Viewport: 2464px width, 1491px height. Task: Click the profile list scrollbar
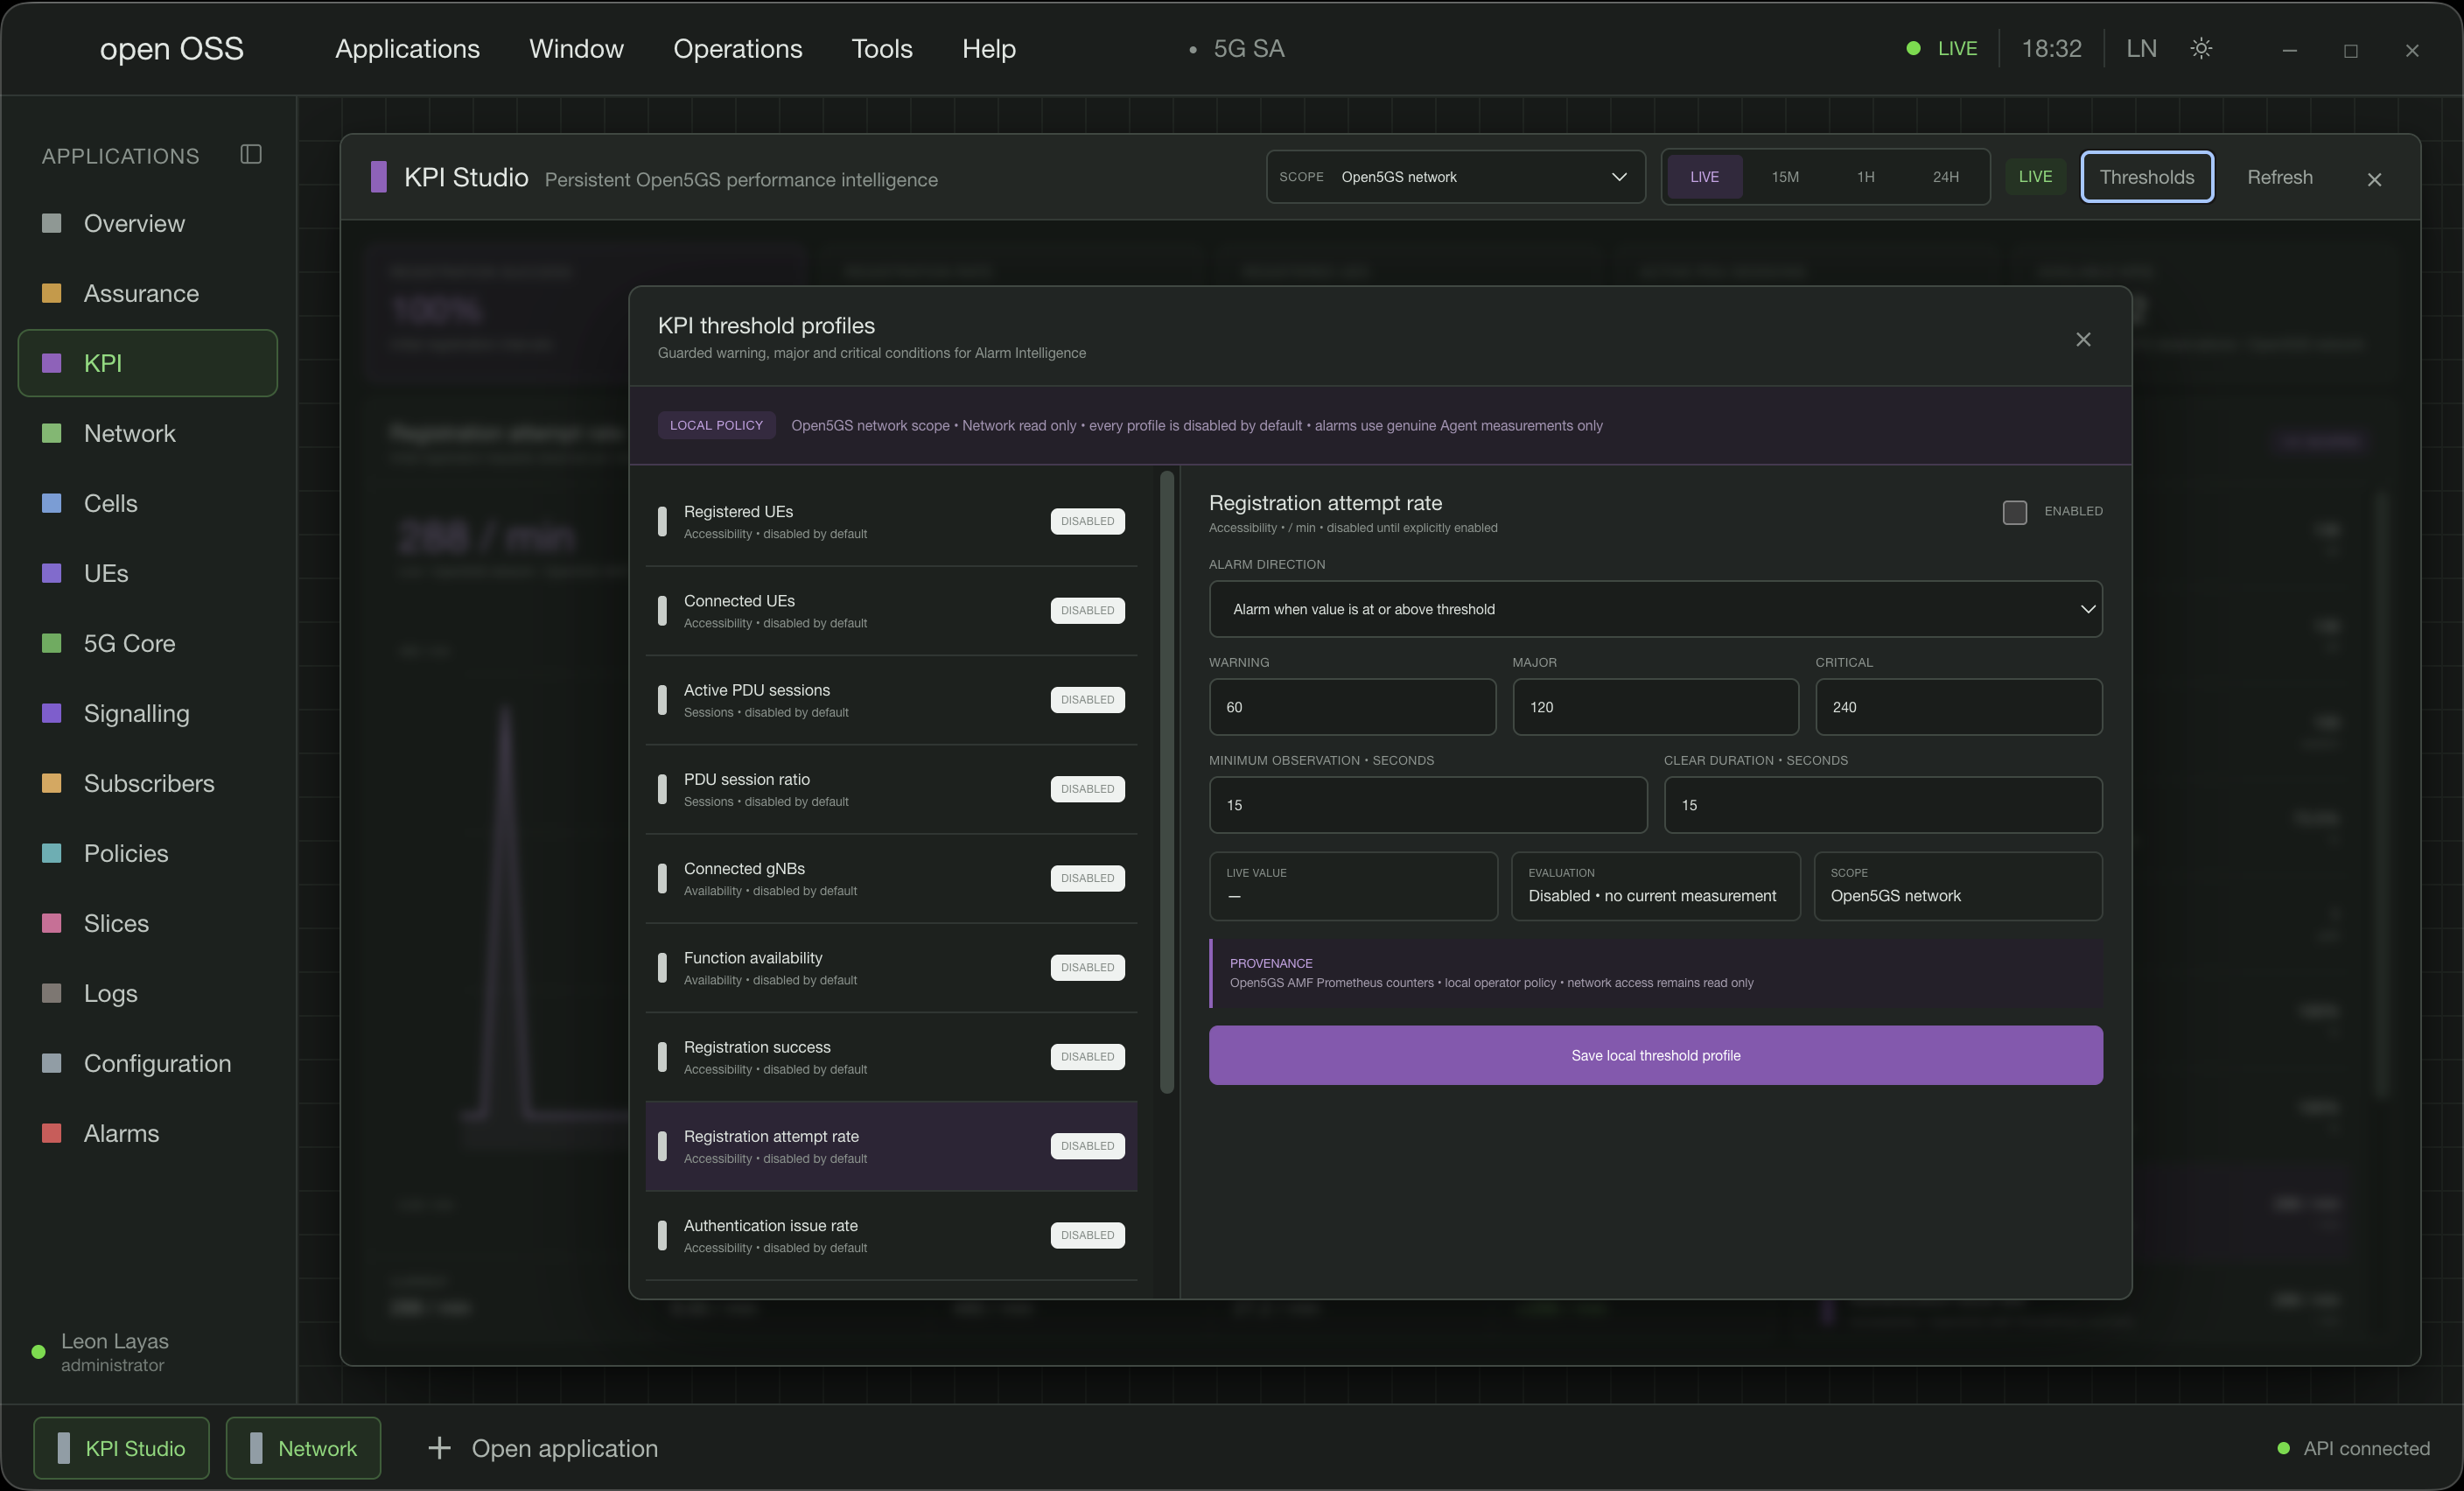[x=1166, y=782]
